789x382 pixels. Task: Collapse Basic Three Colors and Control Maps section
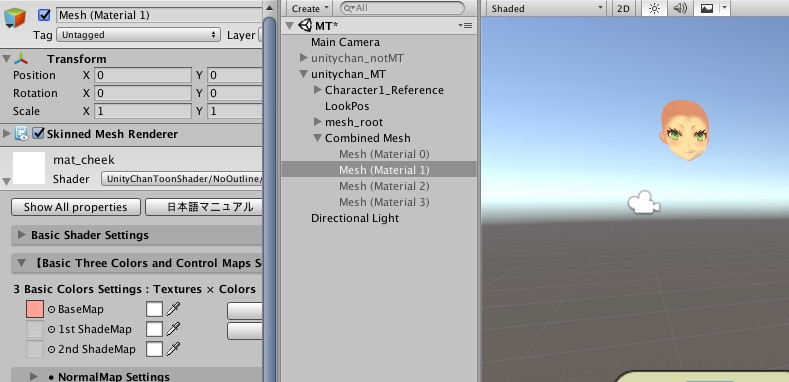tap(21, 263)
